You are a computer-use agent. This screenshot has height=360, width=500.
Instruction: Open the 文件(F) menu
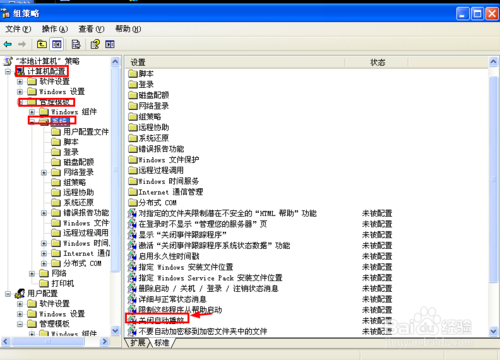[x=18, y=29]
